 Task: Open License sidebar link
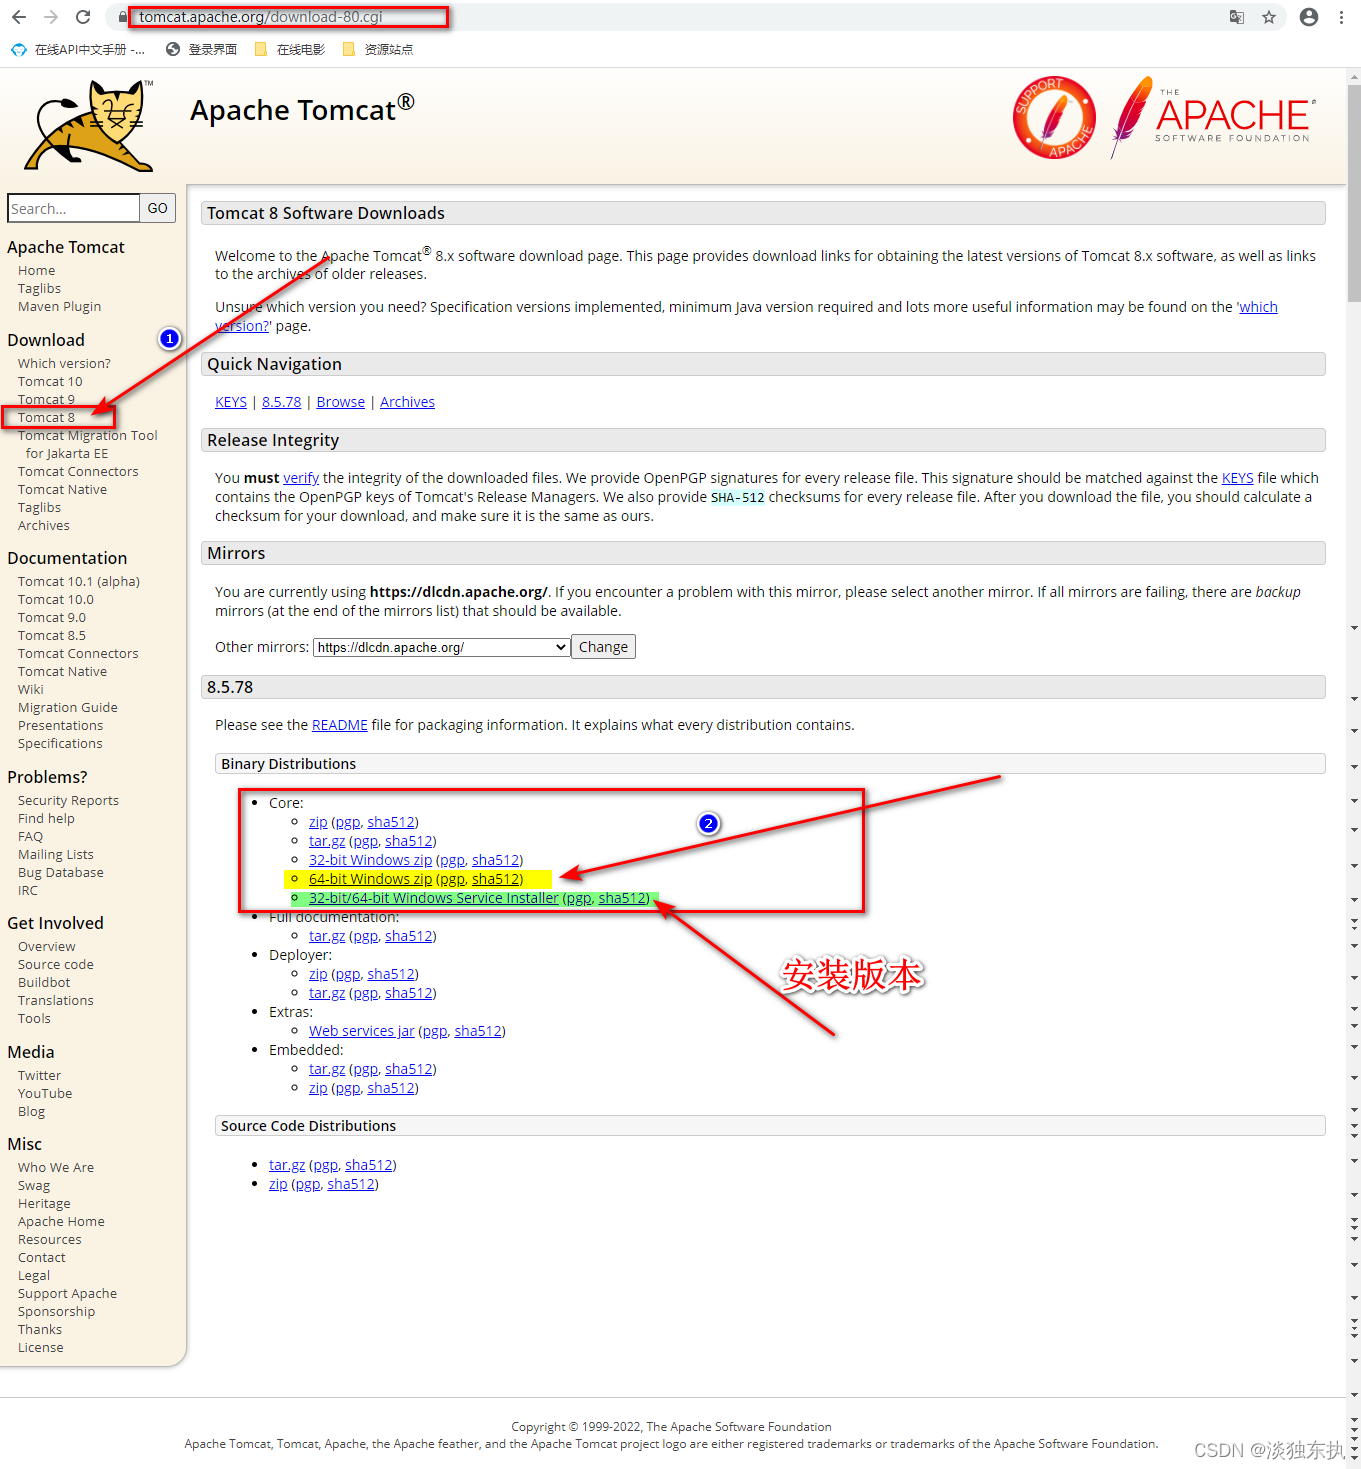pos(40,1347)
